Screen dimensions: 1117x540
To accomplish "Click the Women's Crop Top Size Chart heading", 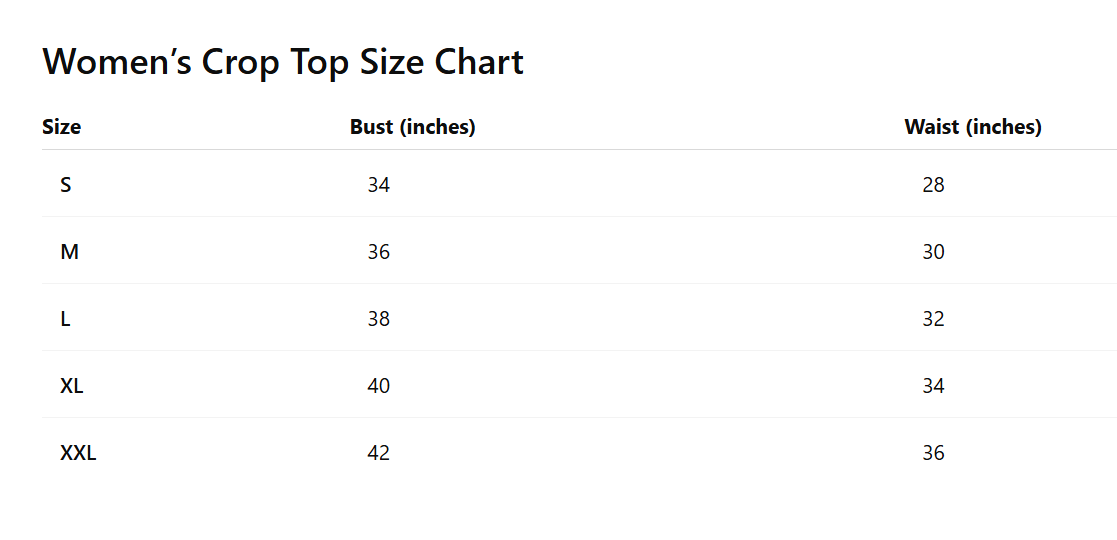I will click(x=283, y=62).
